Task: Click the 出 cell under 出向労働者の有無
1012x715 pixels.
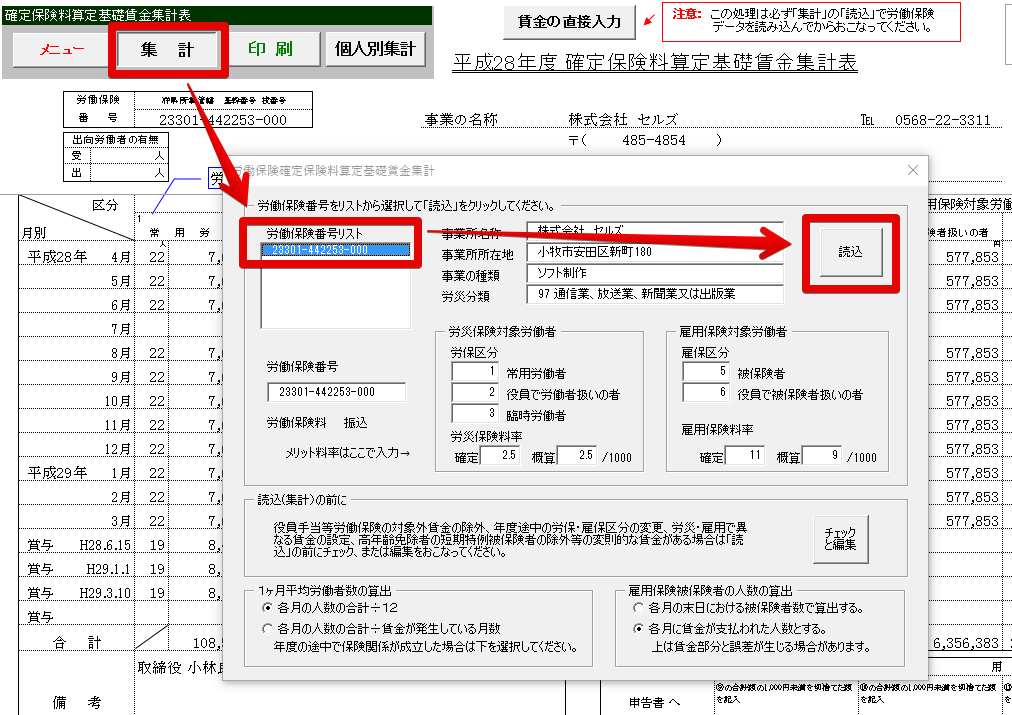Action: [77, 173]
